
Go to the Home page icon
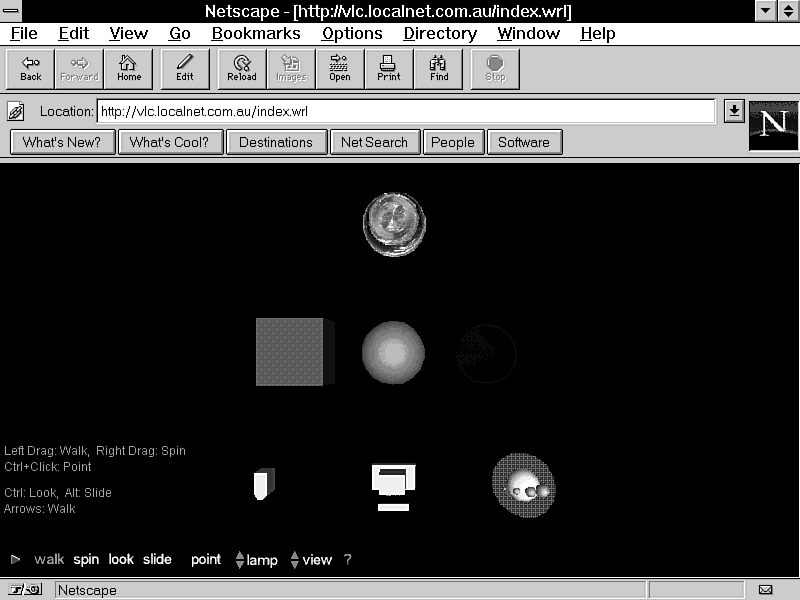coord(129,68)
